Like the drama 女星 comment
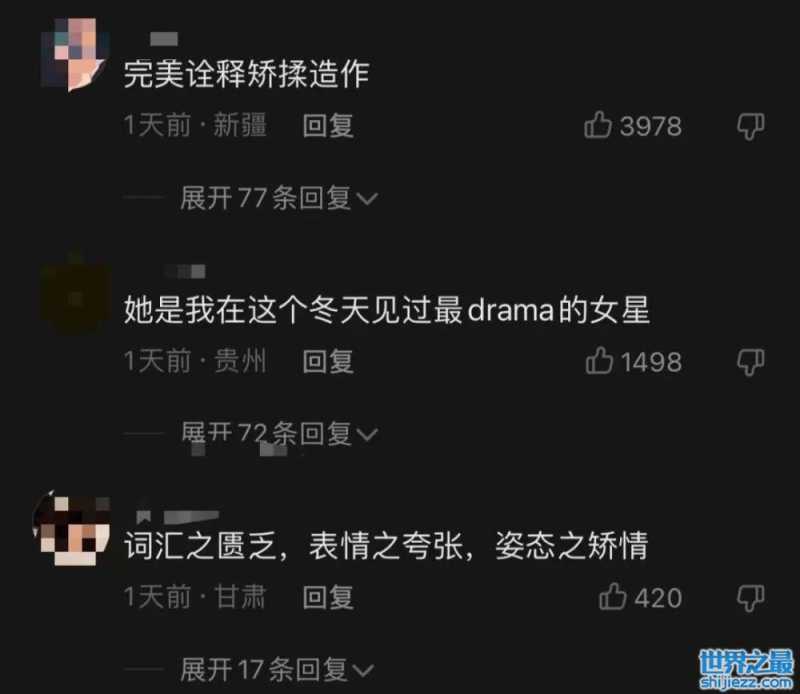Viewport: 800px width, 694px height. [599, 361]
